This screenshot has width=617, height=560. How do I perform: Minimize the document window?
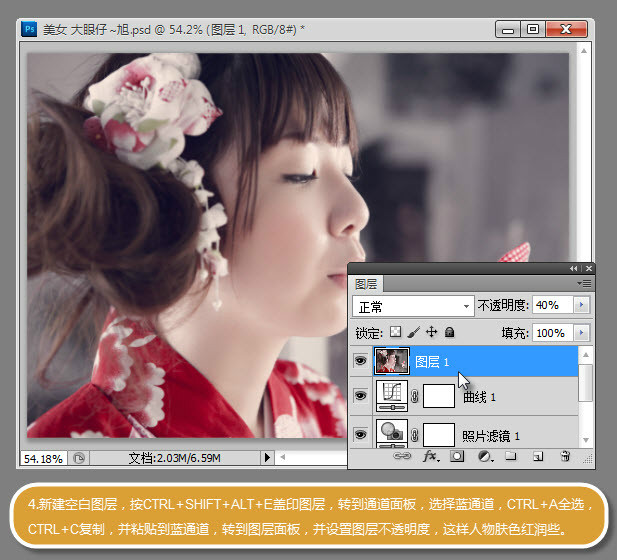pos(508,29)
